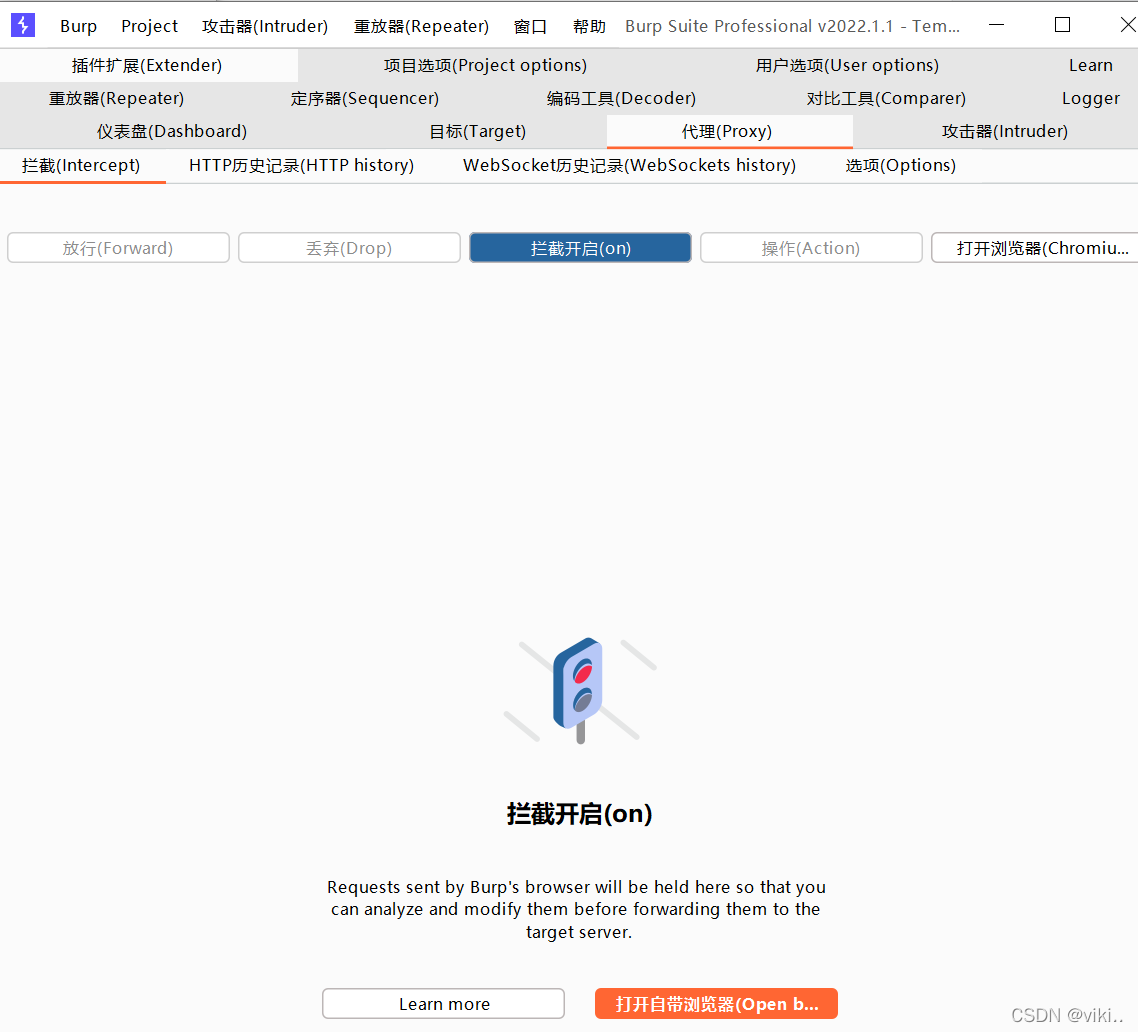
Task: Switch to 重放器(Repeater) tool tab
Action: coord(116,98)
